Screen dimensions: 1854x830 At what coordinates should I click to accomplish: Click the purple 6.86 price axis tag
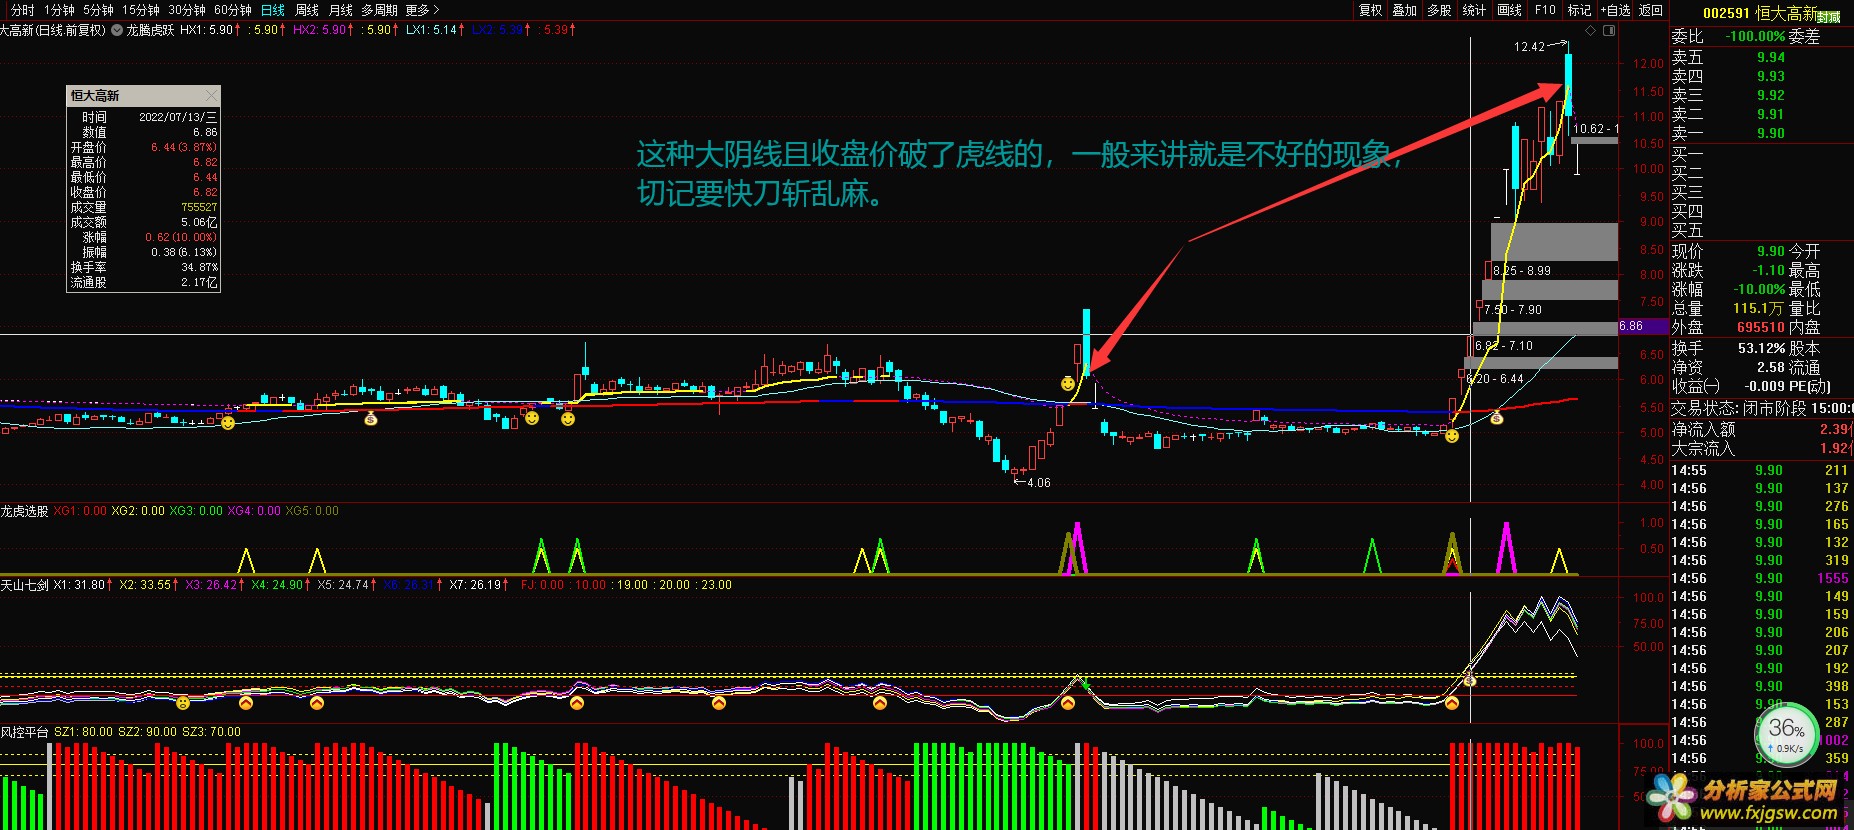pyautogui.click(x=1644, y=326)
